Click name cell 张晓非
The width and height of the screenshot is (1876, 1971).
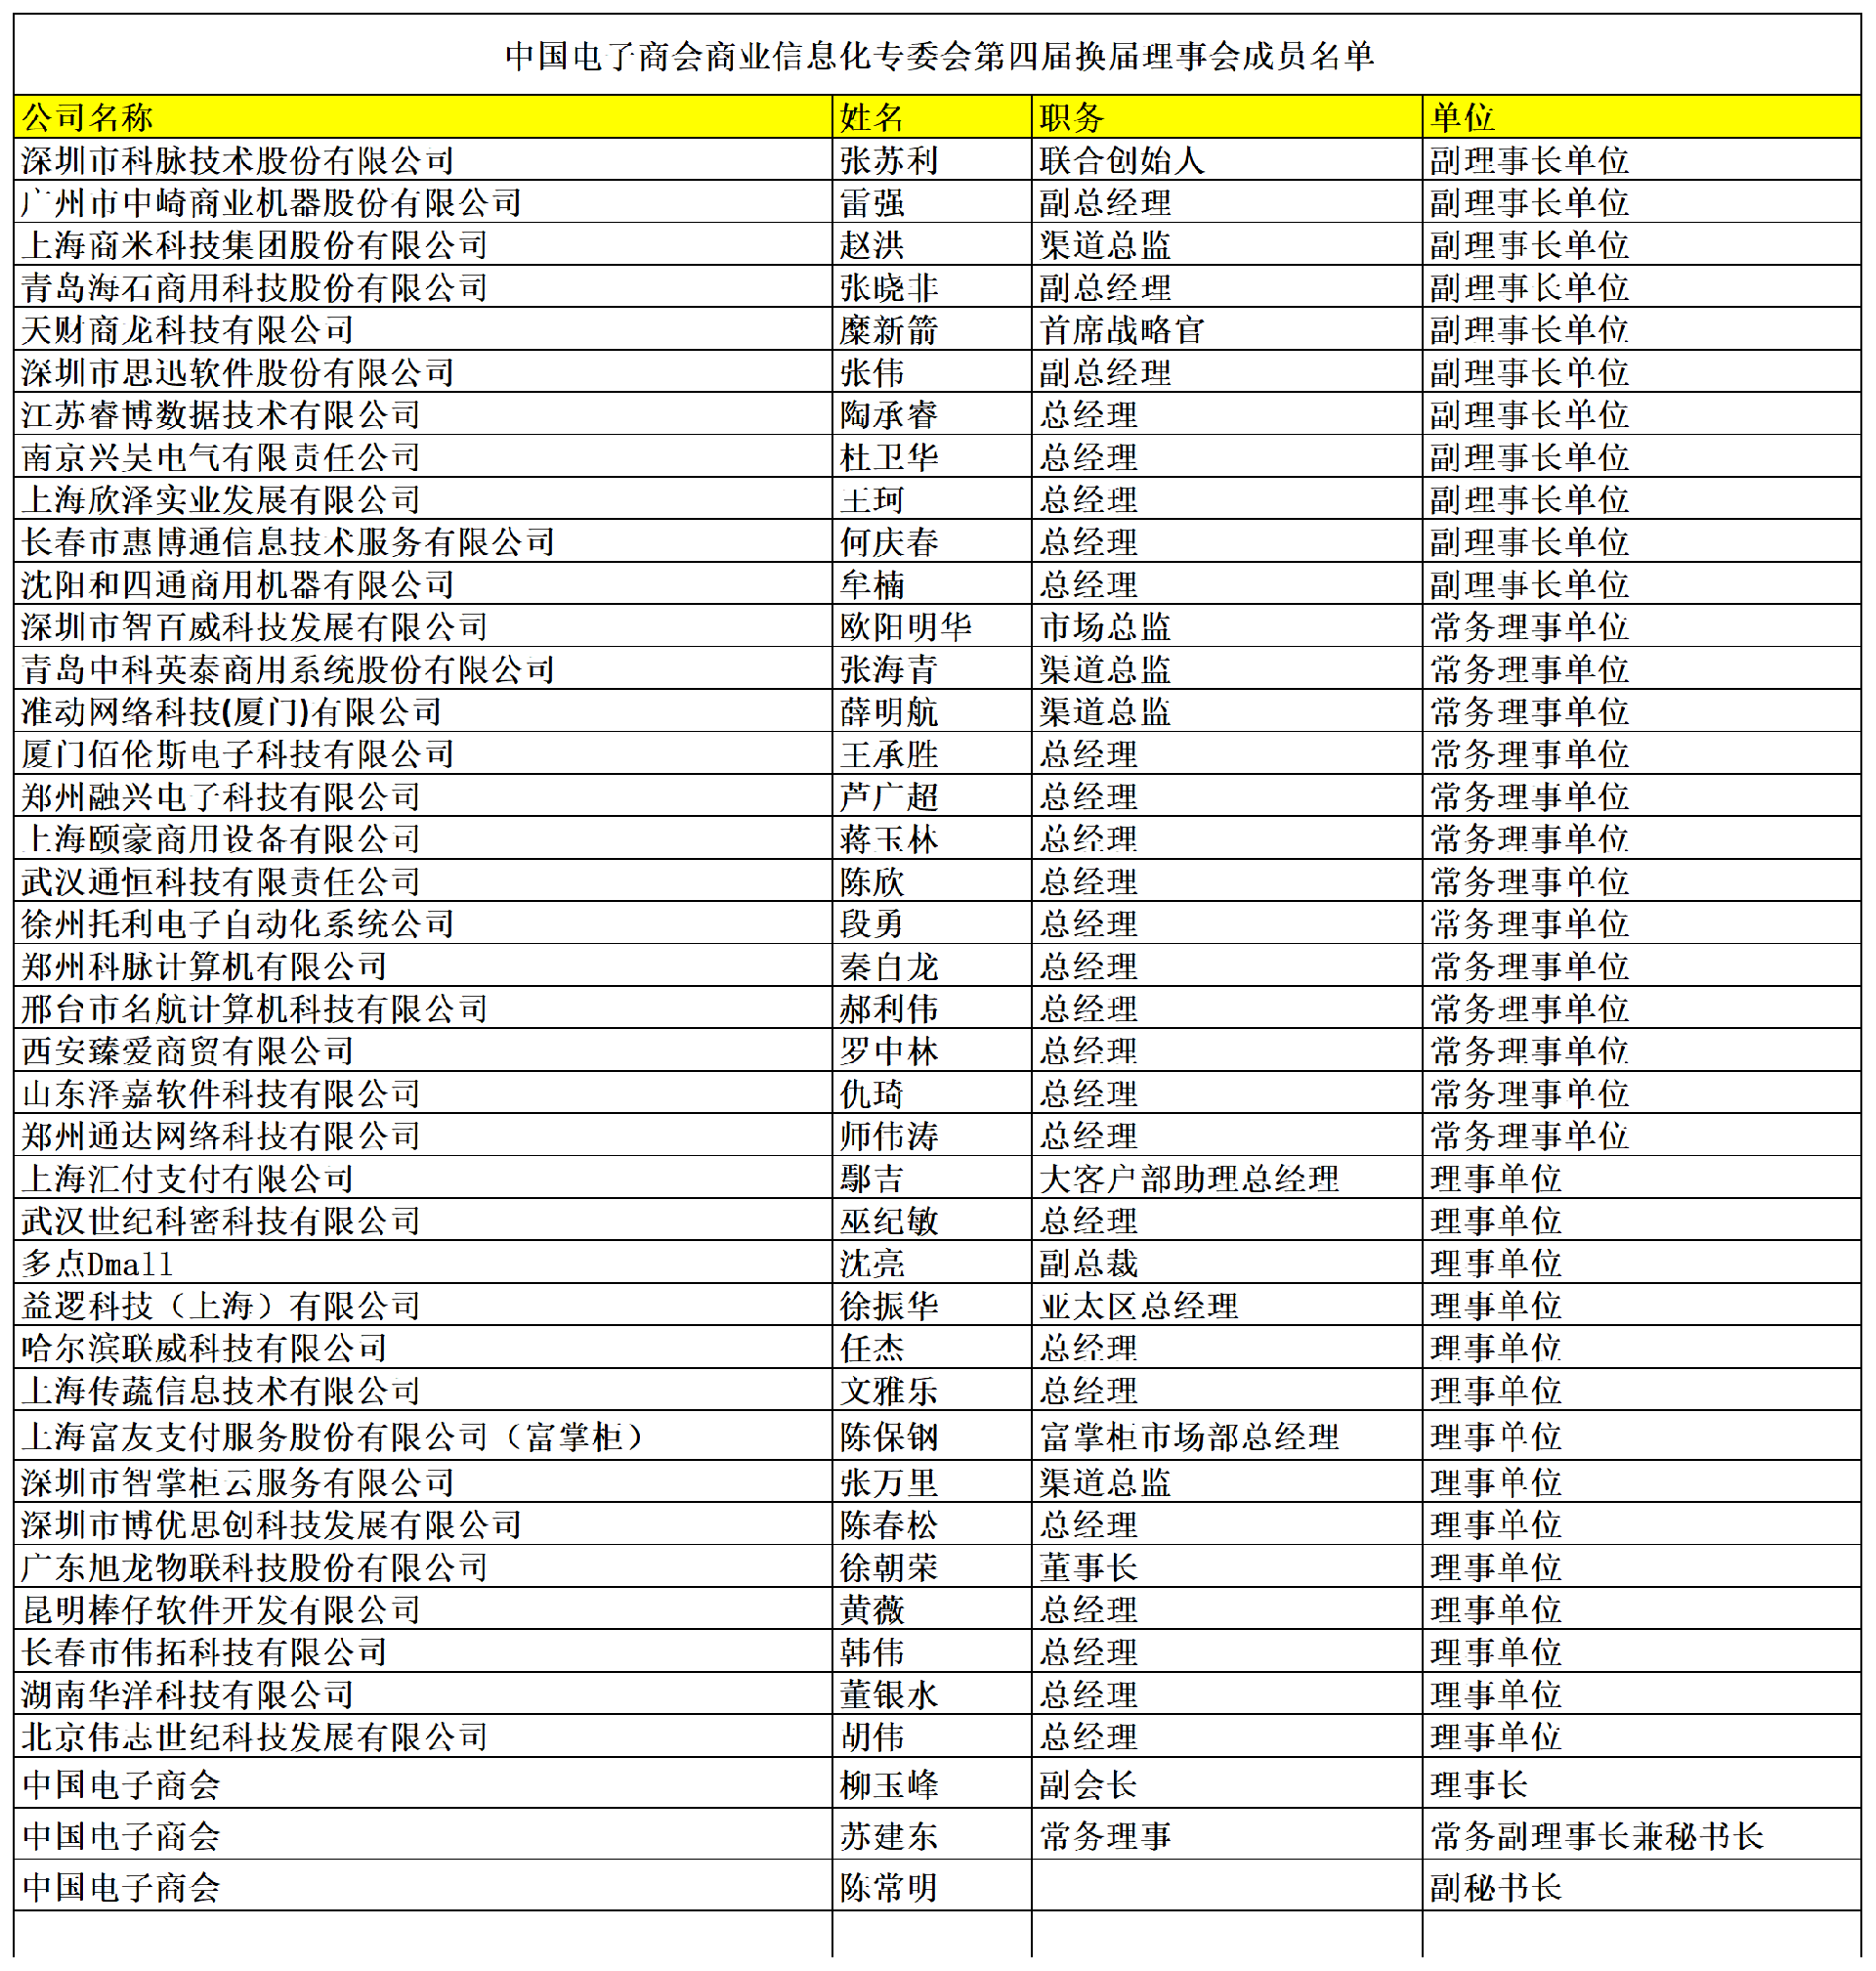932,288
